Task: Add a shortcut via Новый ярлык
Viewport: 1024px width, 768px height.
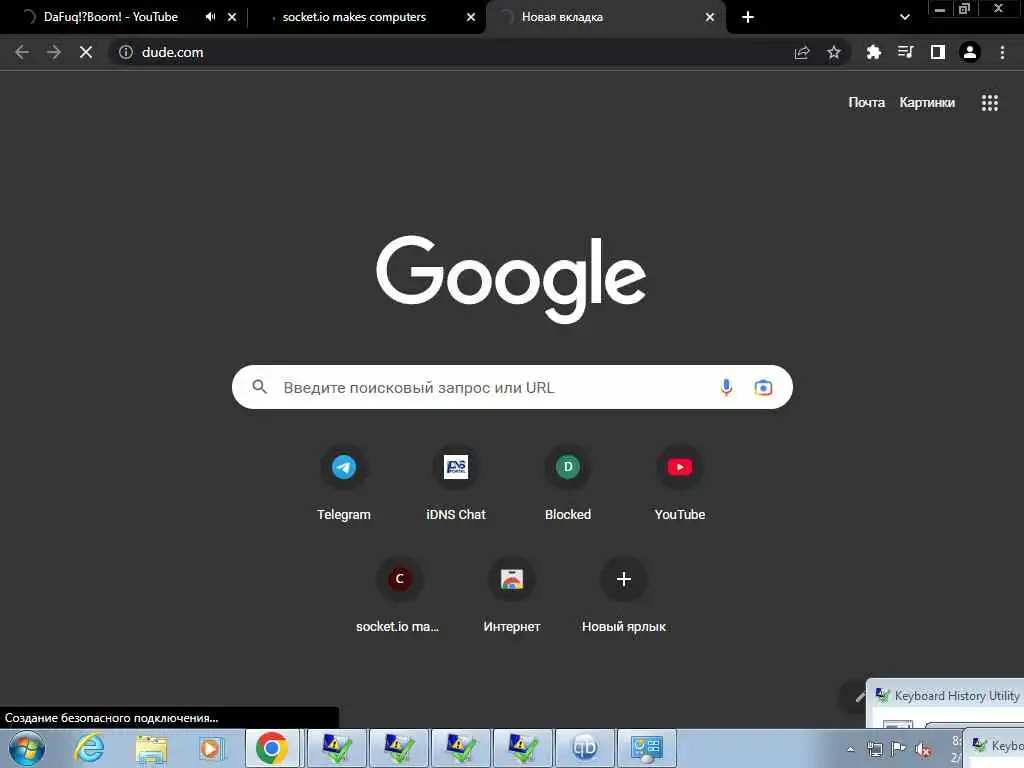Action: (x=624, y=596)
